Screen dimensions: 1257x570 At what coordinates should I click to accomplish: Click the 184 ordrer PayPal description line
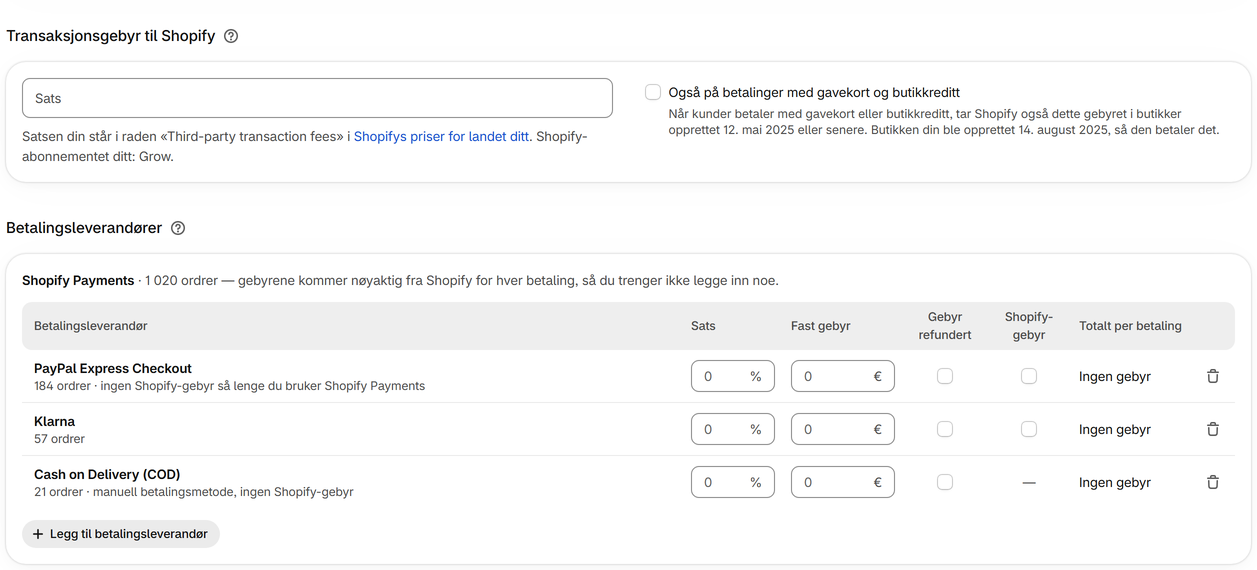click(x=229, y=386)
